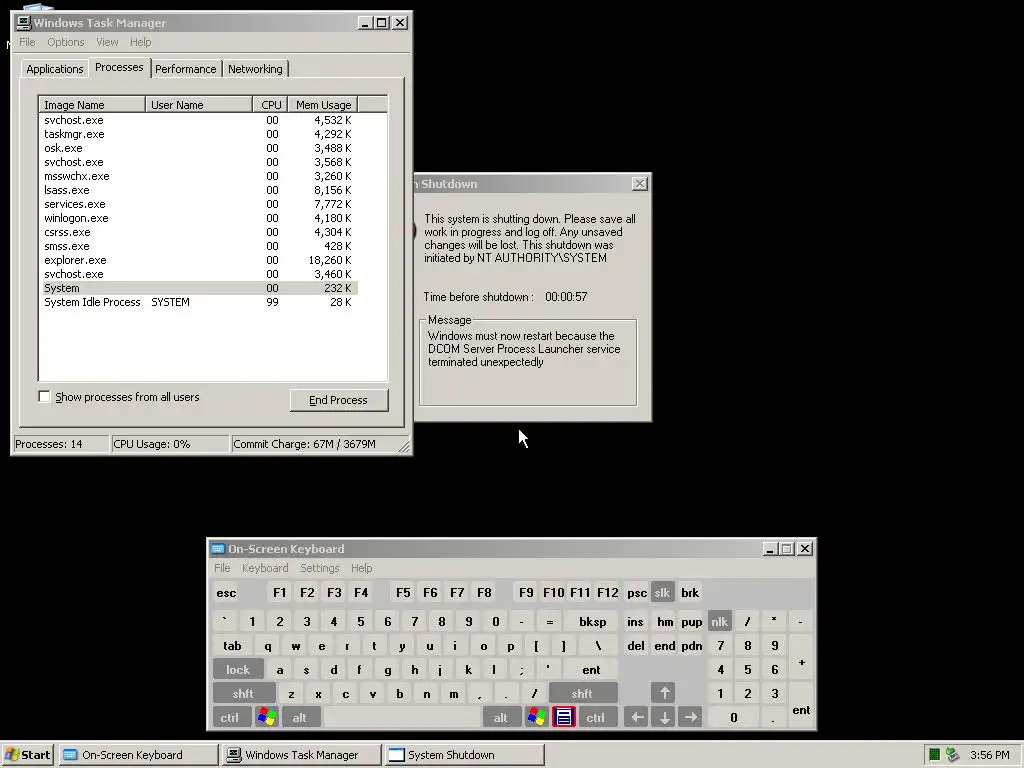Viewport: 1024px width, 768px height.
Task: Open On-Screen Keyboard Settings menu
Action: coord(320,568)
